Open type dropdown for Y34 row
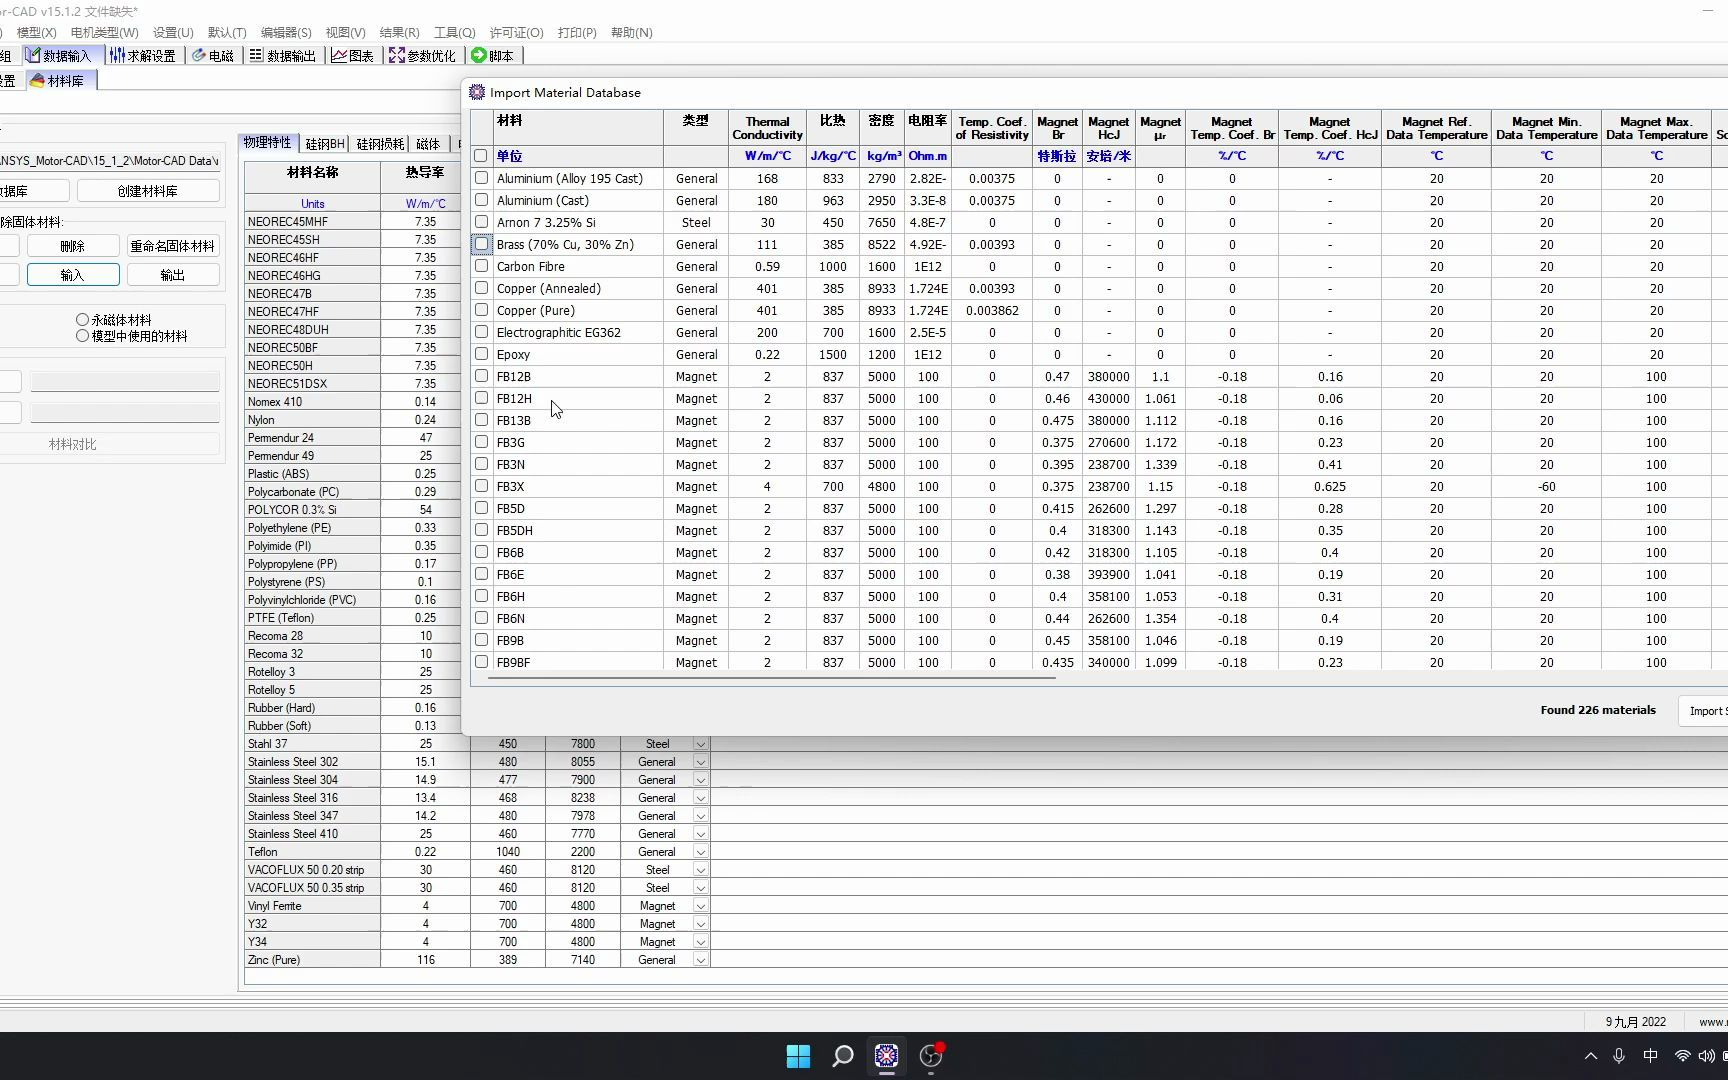The height and width of the screenshot is (1080, 1728). click(701, 942)
